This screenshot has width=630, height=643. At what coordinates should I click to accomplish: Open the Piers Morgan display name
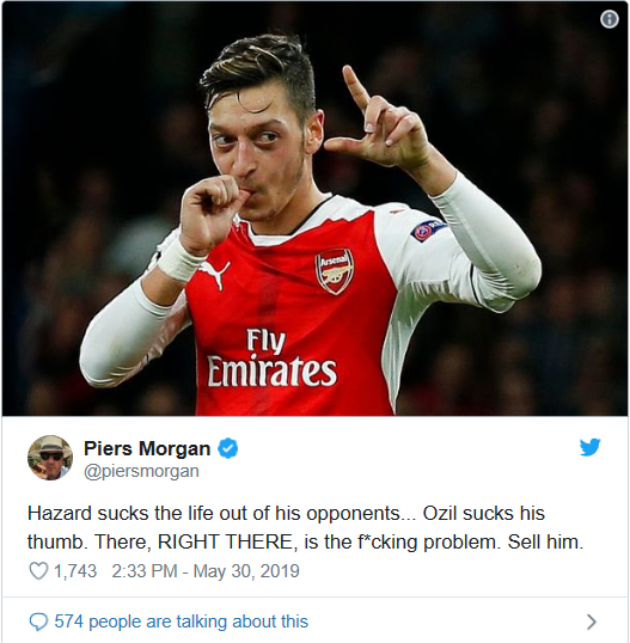[146, 449]
